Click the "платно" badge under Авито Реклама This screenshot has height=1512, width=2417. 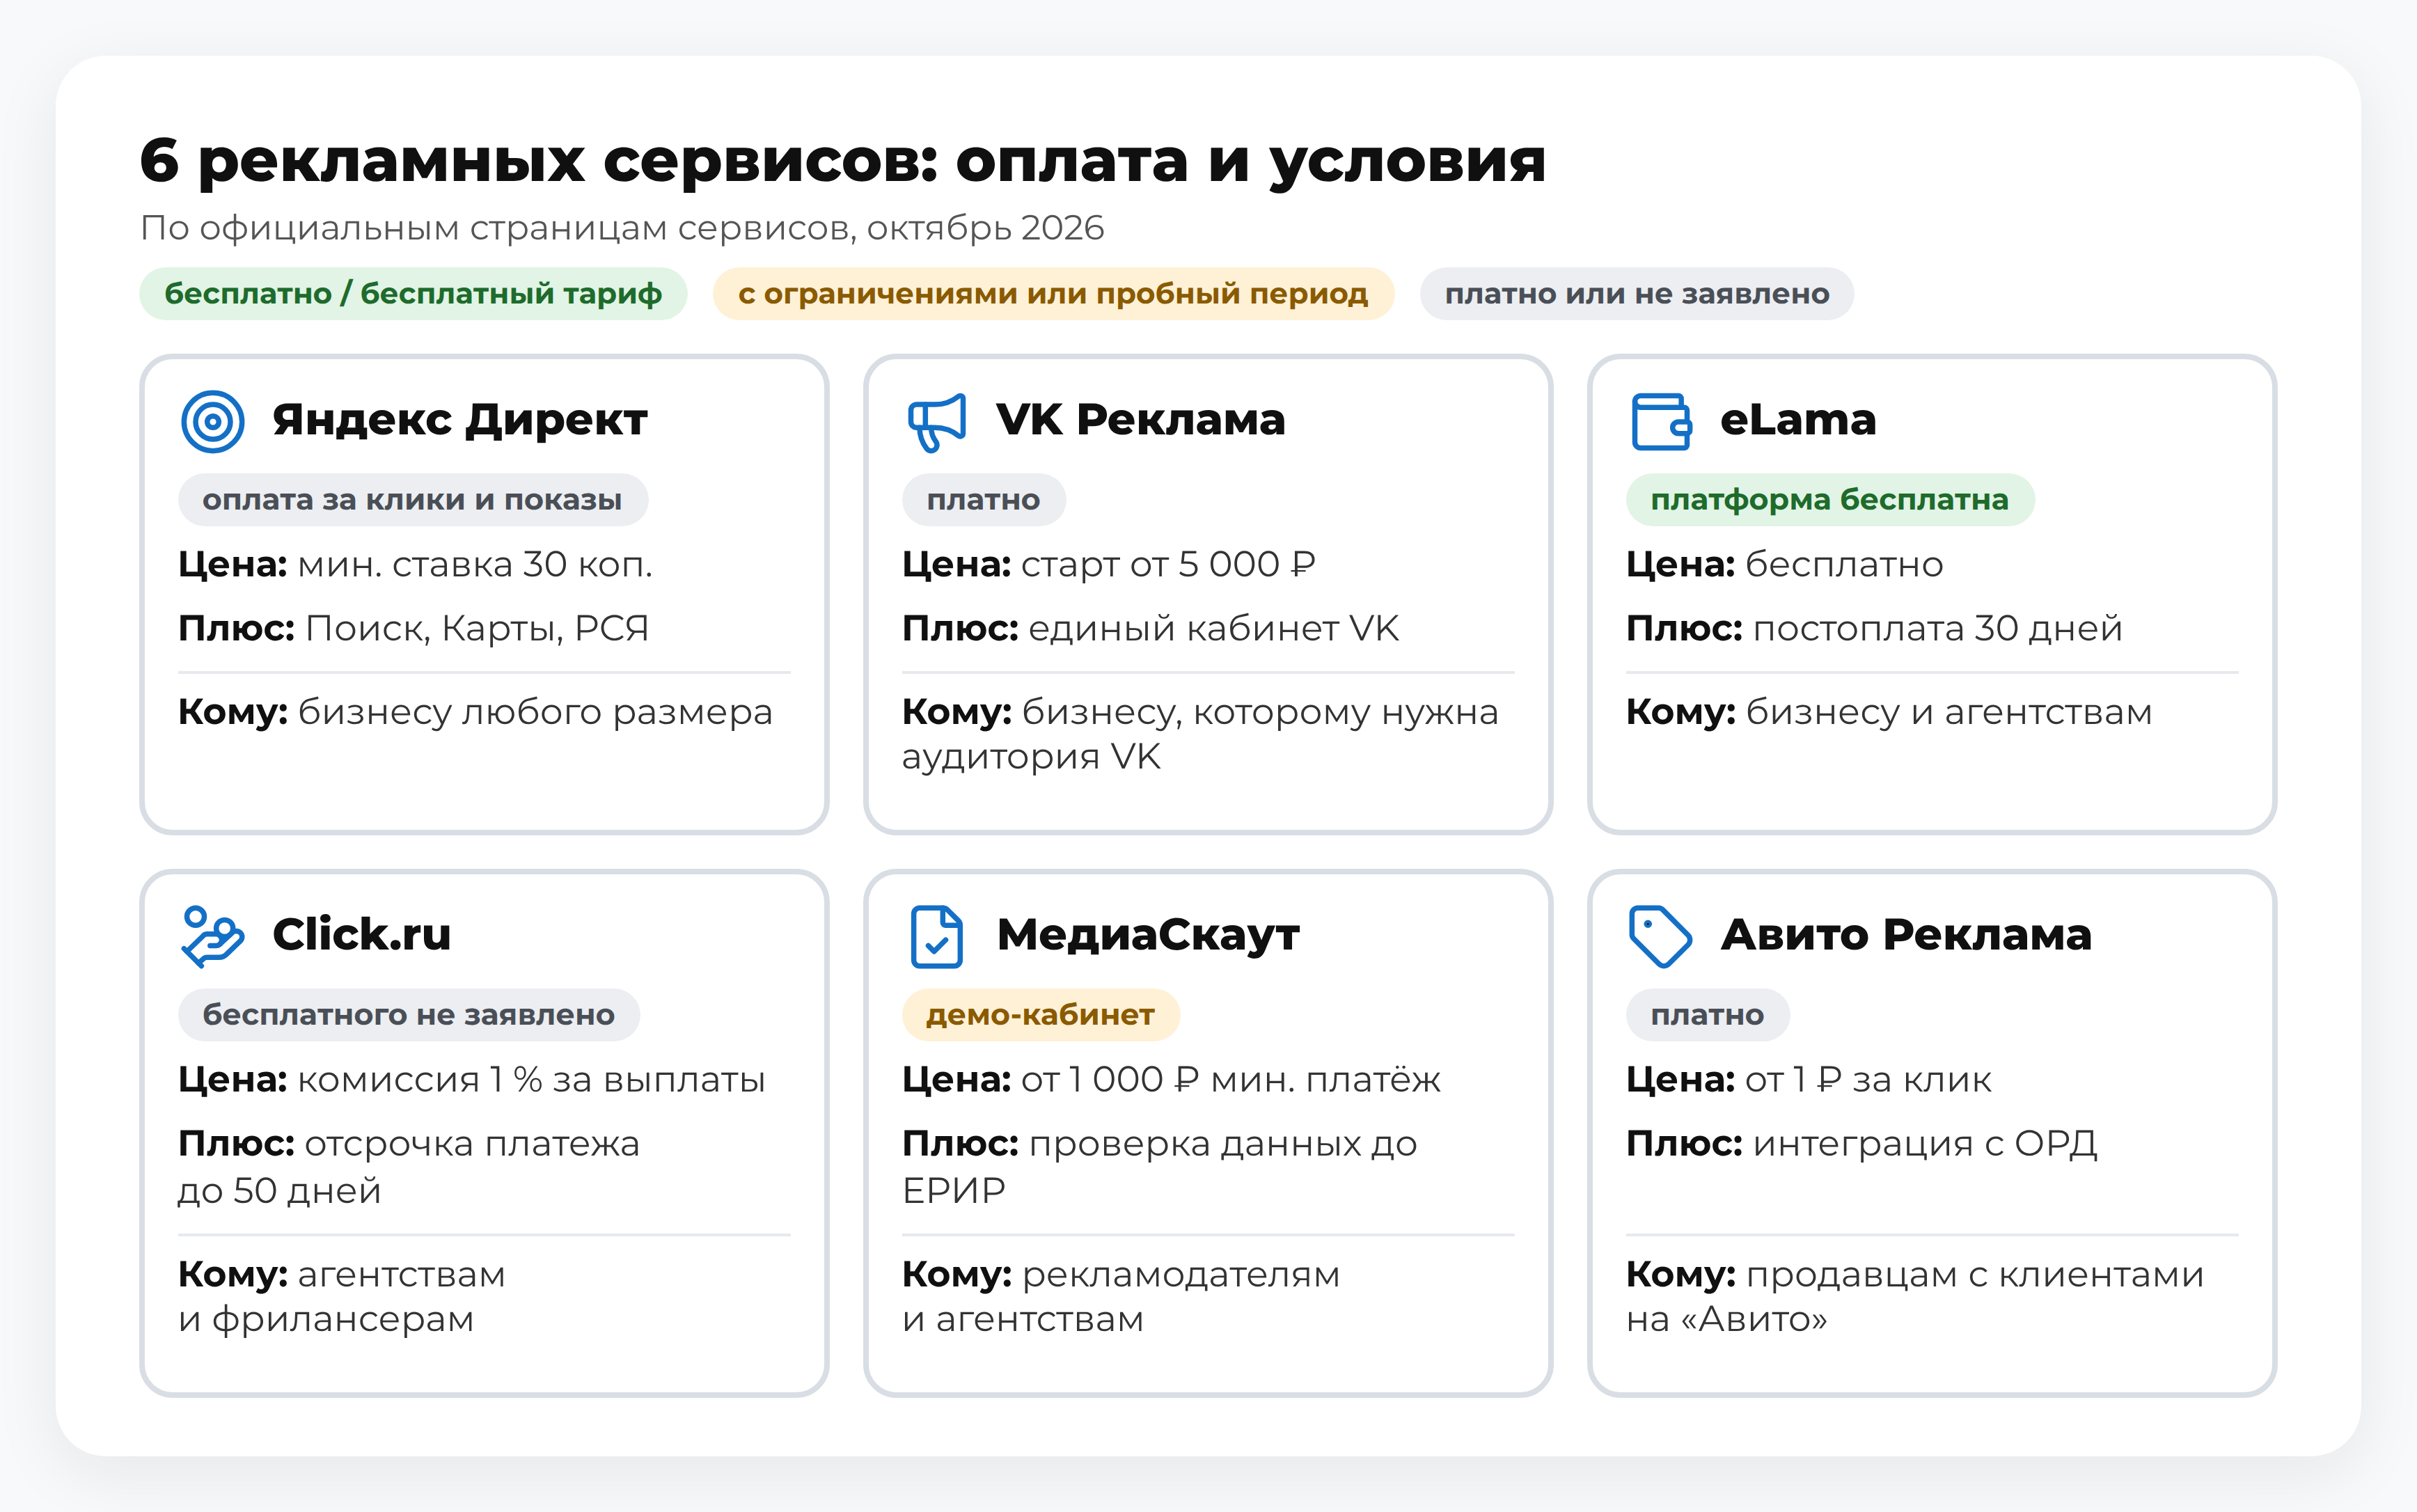tap(1707, 1014)
